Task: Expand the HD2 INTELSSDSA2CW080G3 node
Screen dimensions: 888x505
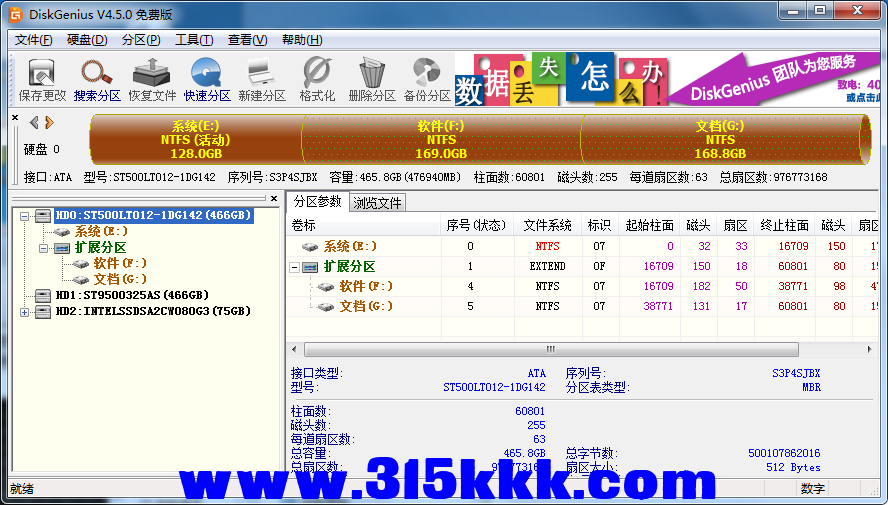Action: (24, 312)
